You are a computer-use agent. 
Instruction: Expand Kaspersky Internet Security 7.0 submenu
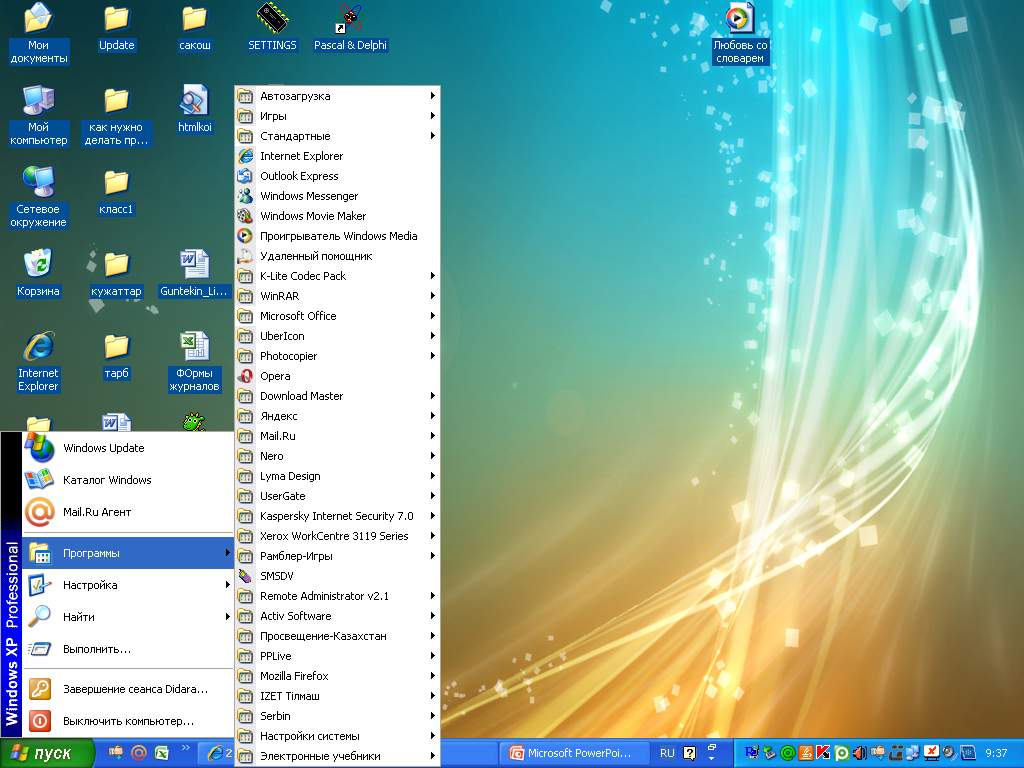[336, 516]
